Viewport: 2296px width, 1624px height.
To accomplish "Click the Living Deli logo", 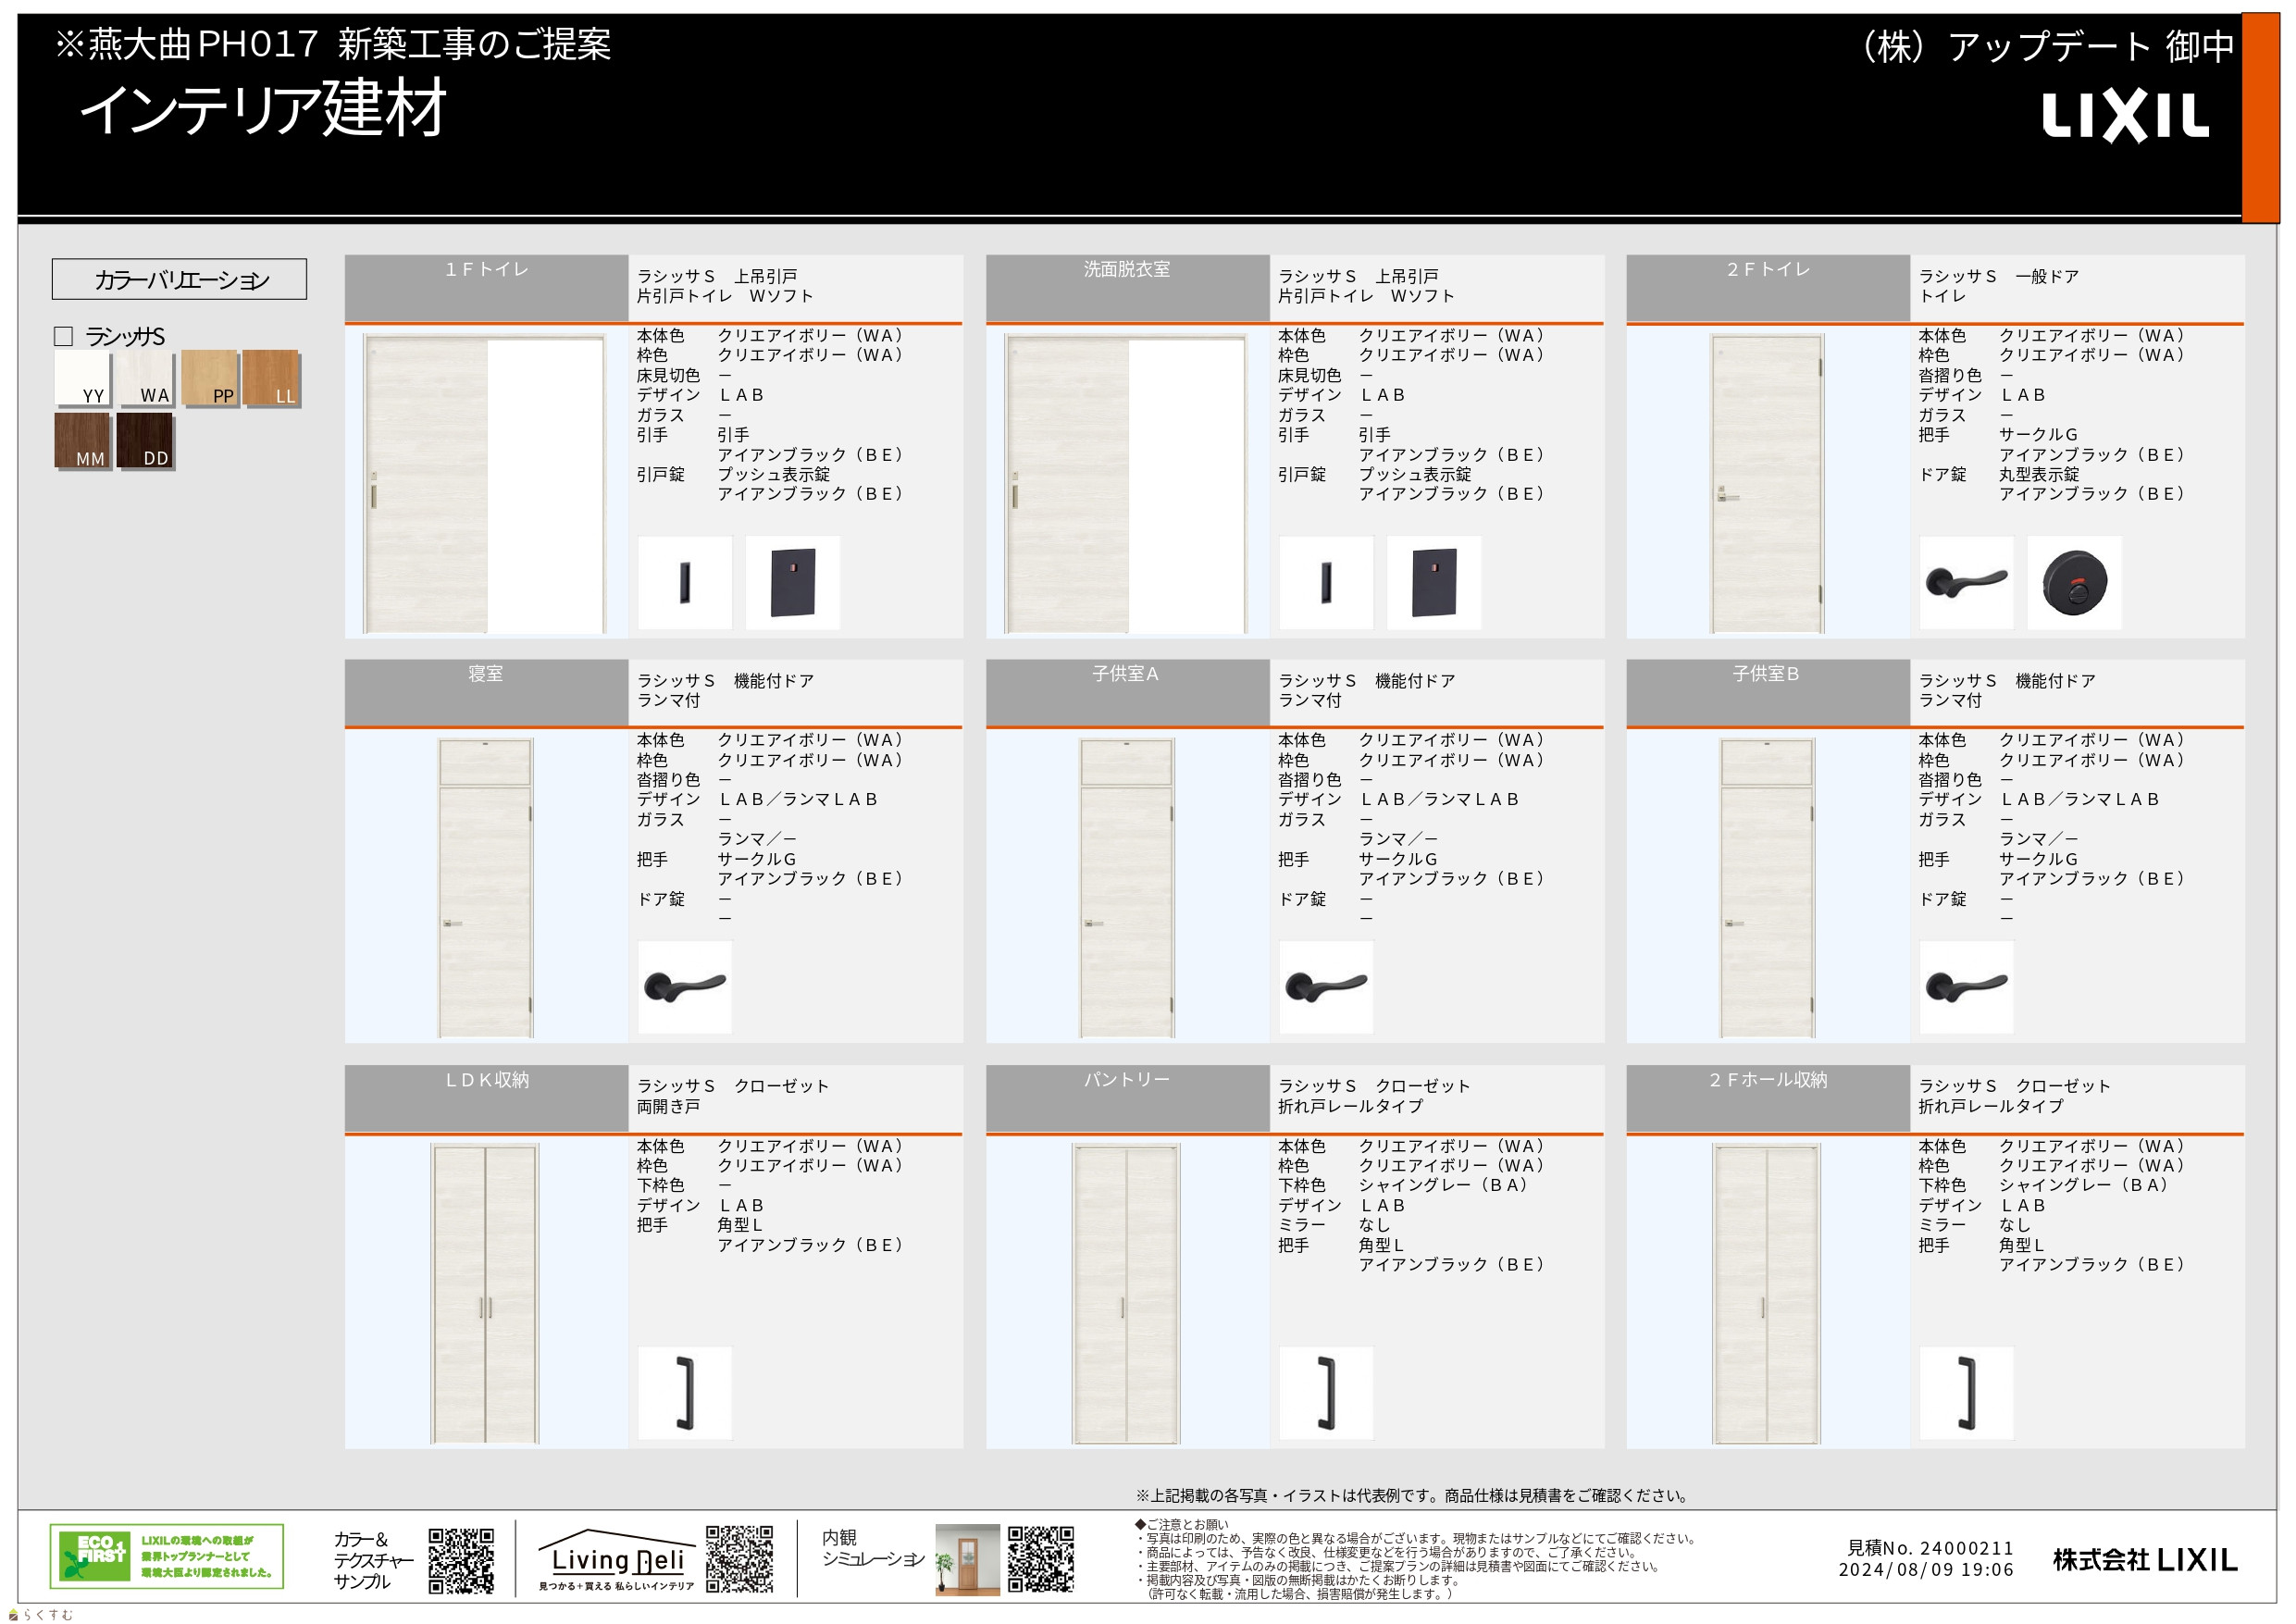I will pyautogui.click(x=617, y=1559).
